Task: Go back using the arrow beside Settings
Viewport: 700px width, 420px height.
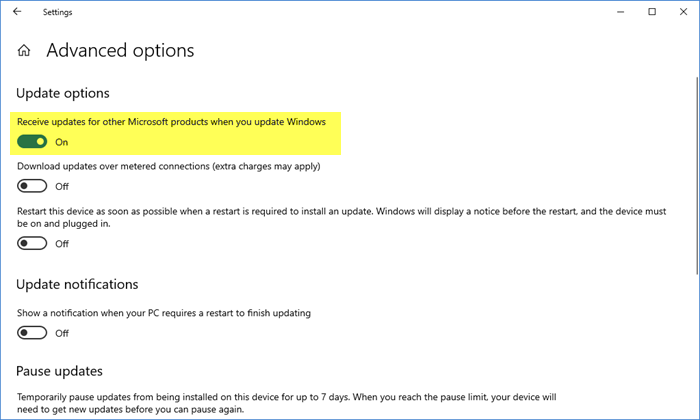Action: (17, 12)
